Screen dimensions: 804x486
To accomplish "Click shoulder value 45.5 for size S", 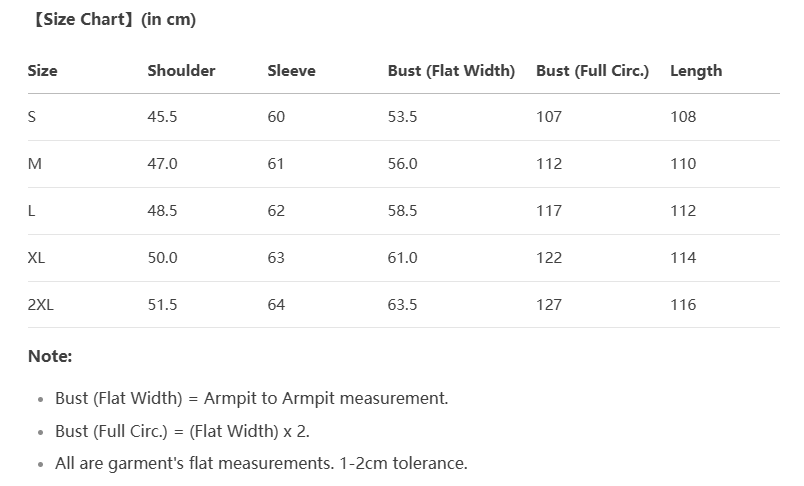I will (x=162, y=117).
